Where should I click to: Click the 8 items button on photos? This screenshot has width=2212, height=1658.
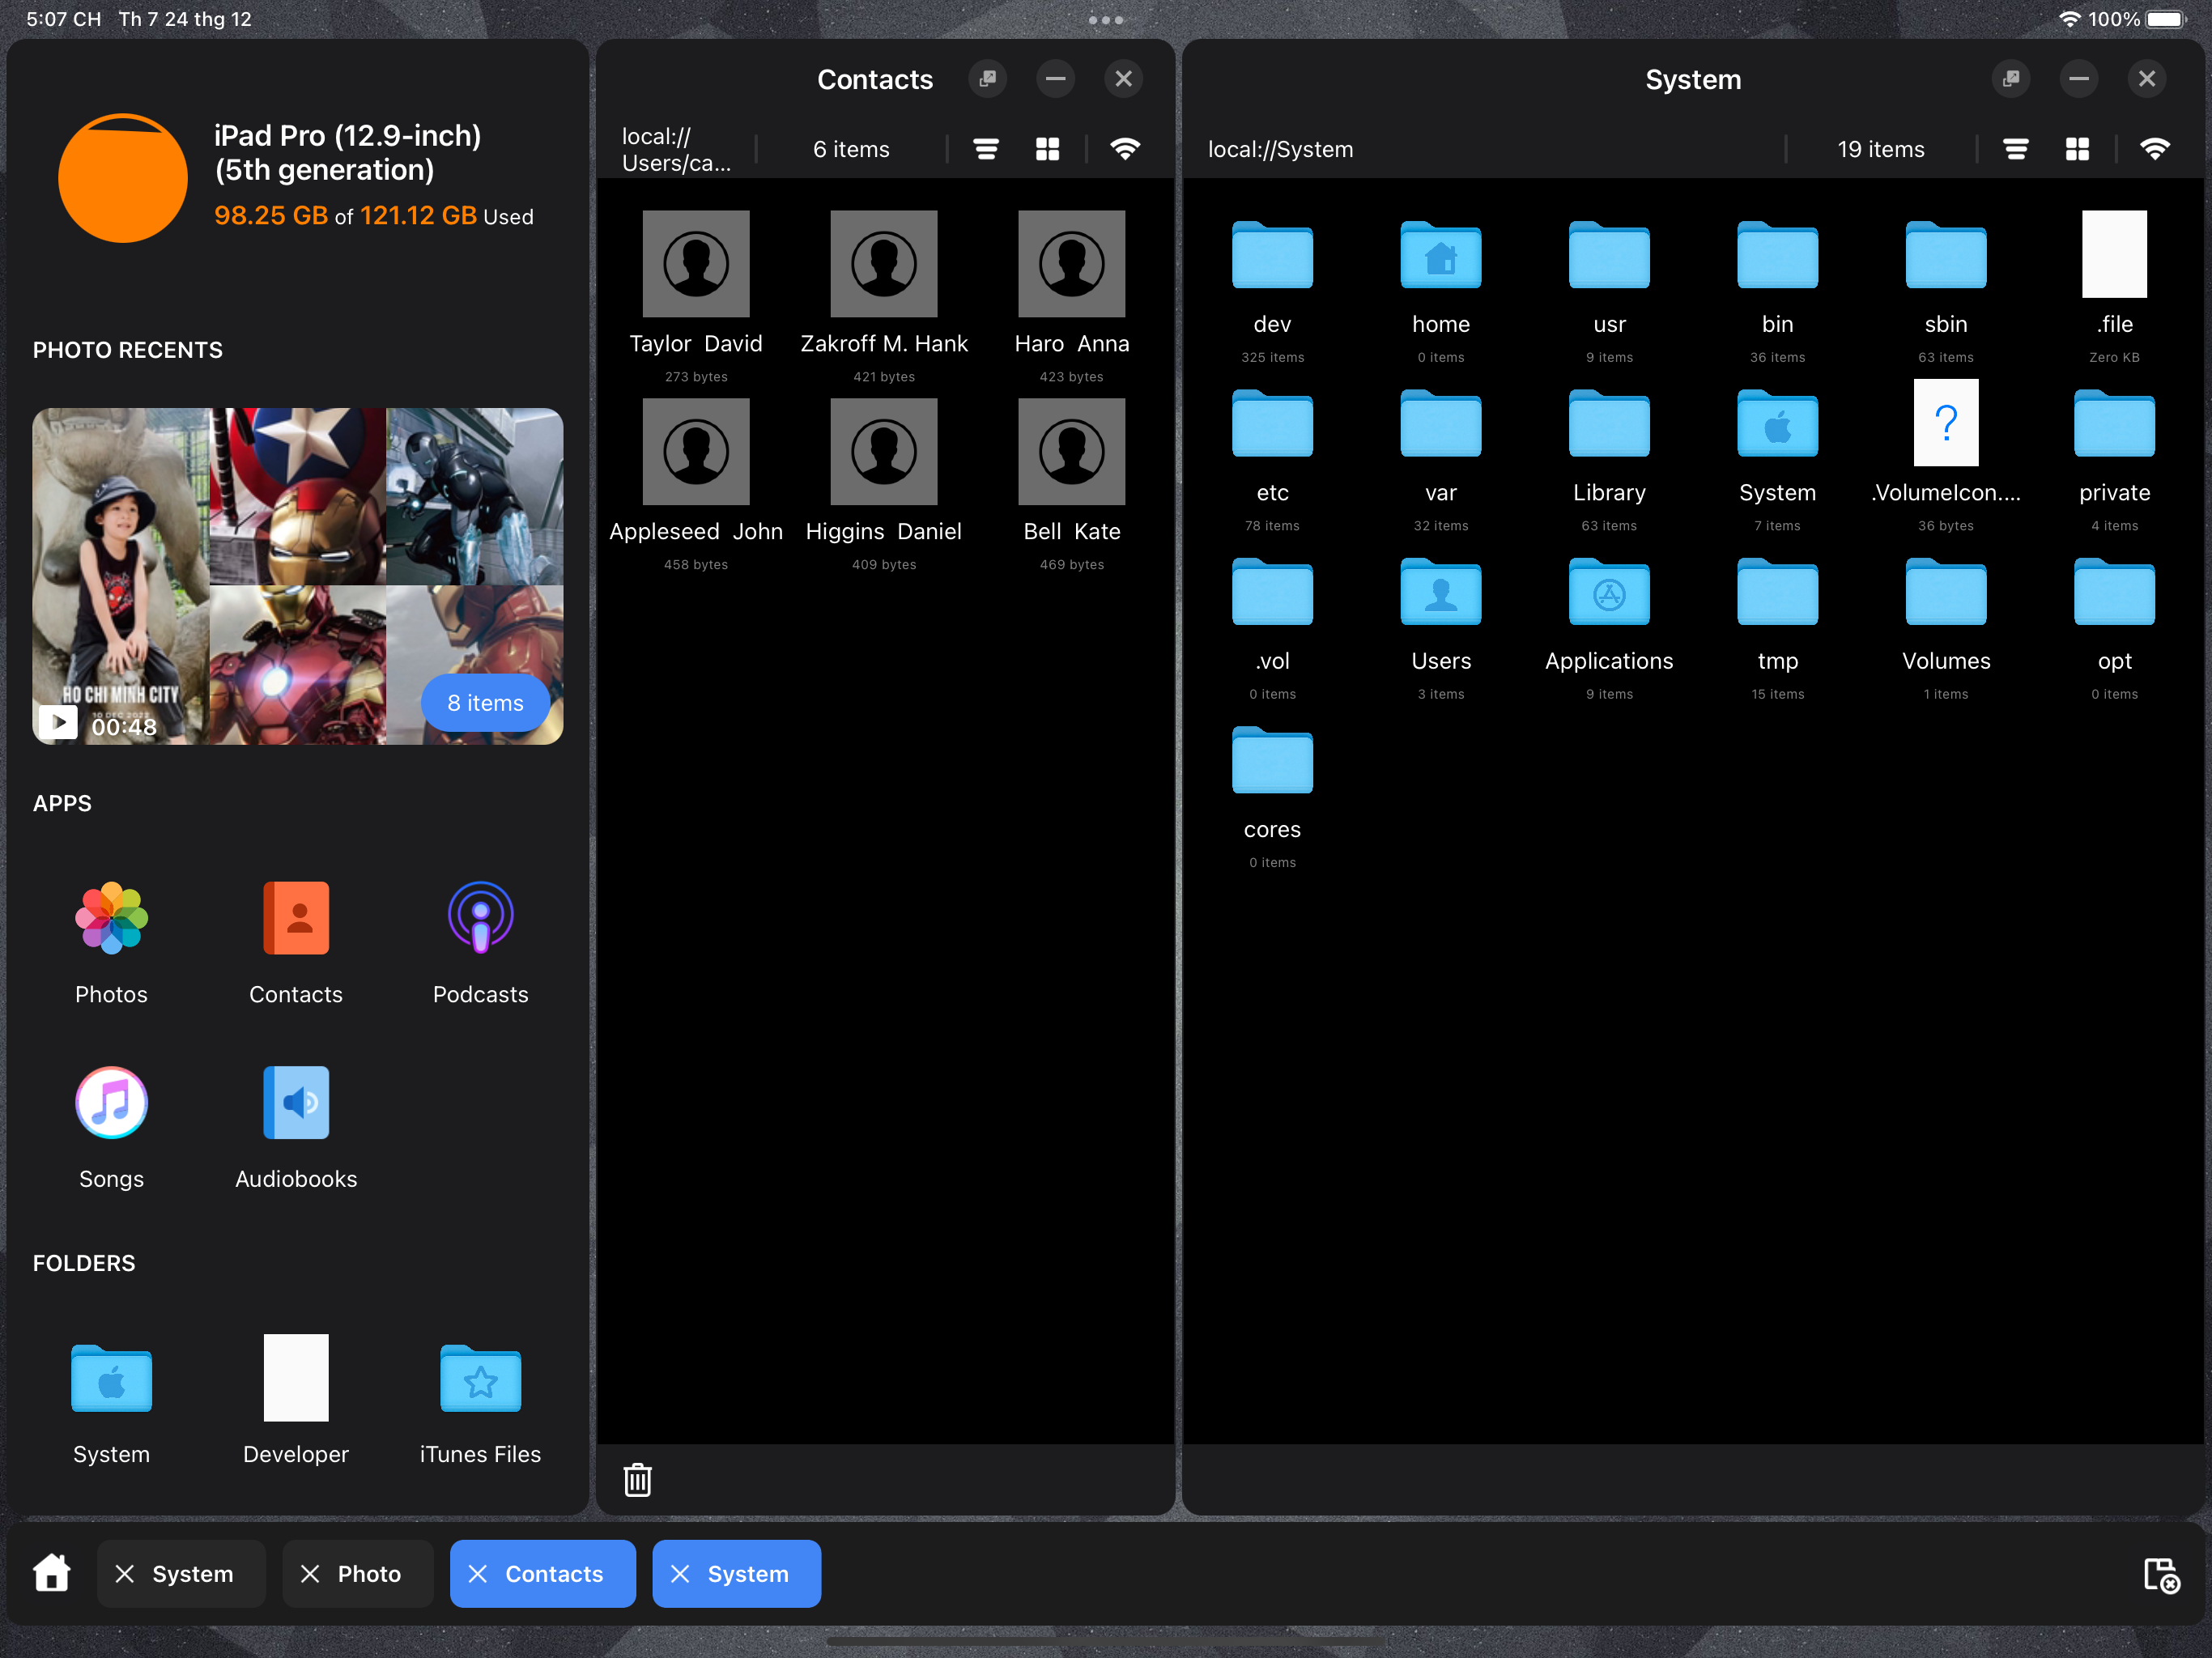[x=485, y=703]
